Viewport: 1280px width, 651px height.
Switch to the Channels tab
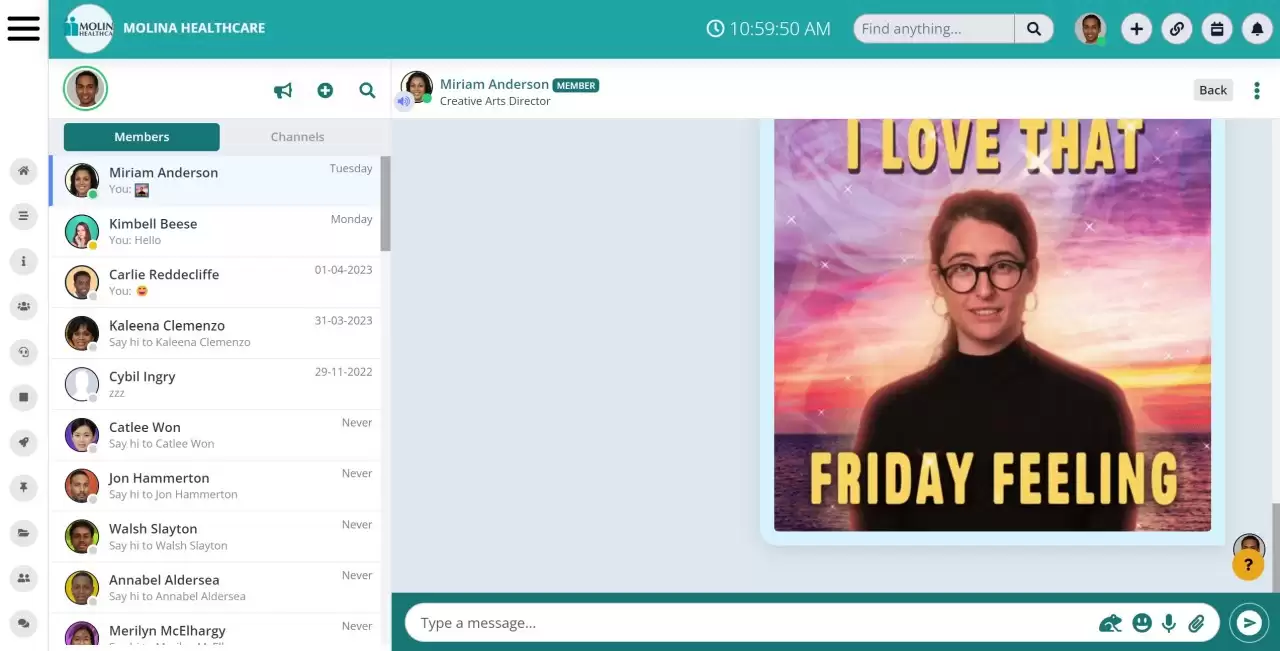coord(297,136)
